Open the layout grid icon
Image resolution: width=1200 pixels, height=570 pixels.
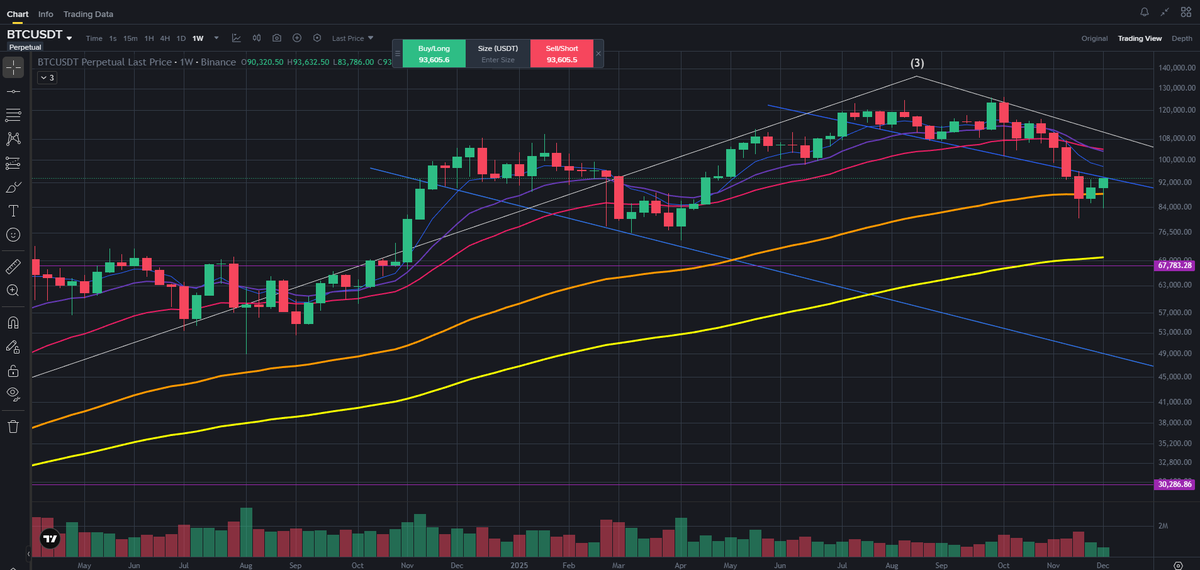click(x=1185, y=10)
